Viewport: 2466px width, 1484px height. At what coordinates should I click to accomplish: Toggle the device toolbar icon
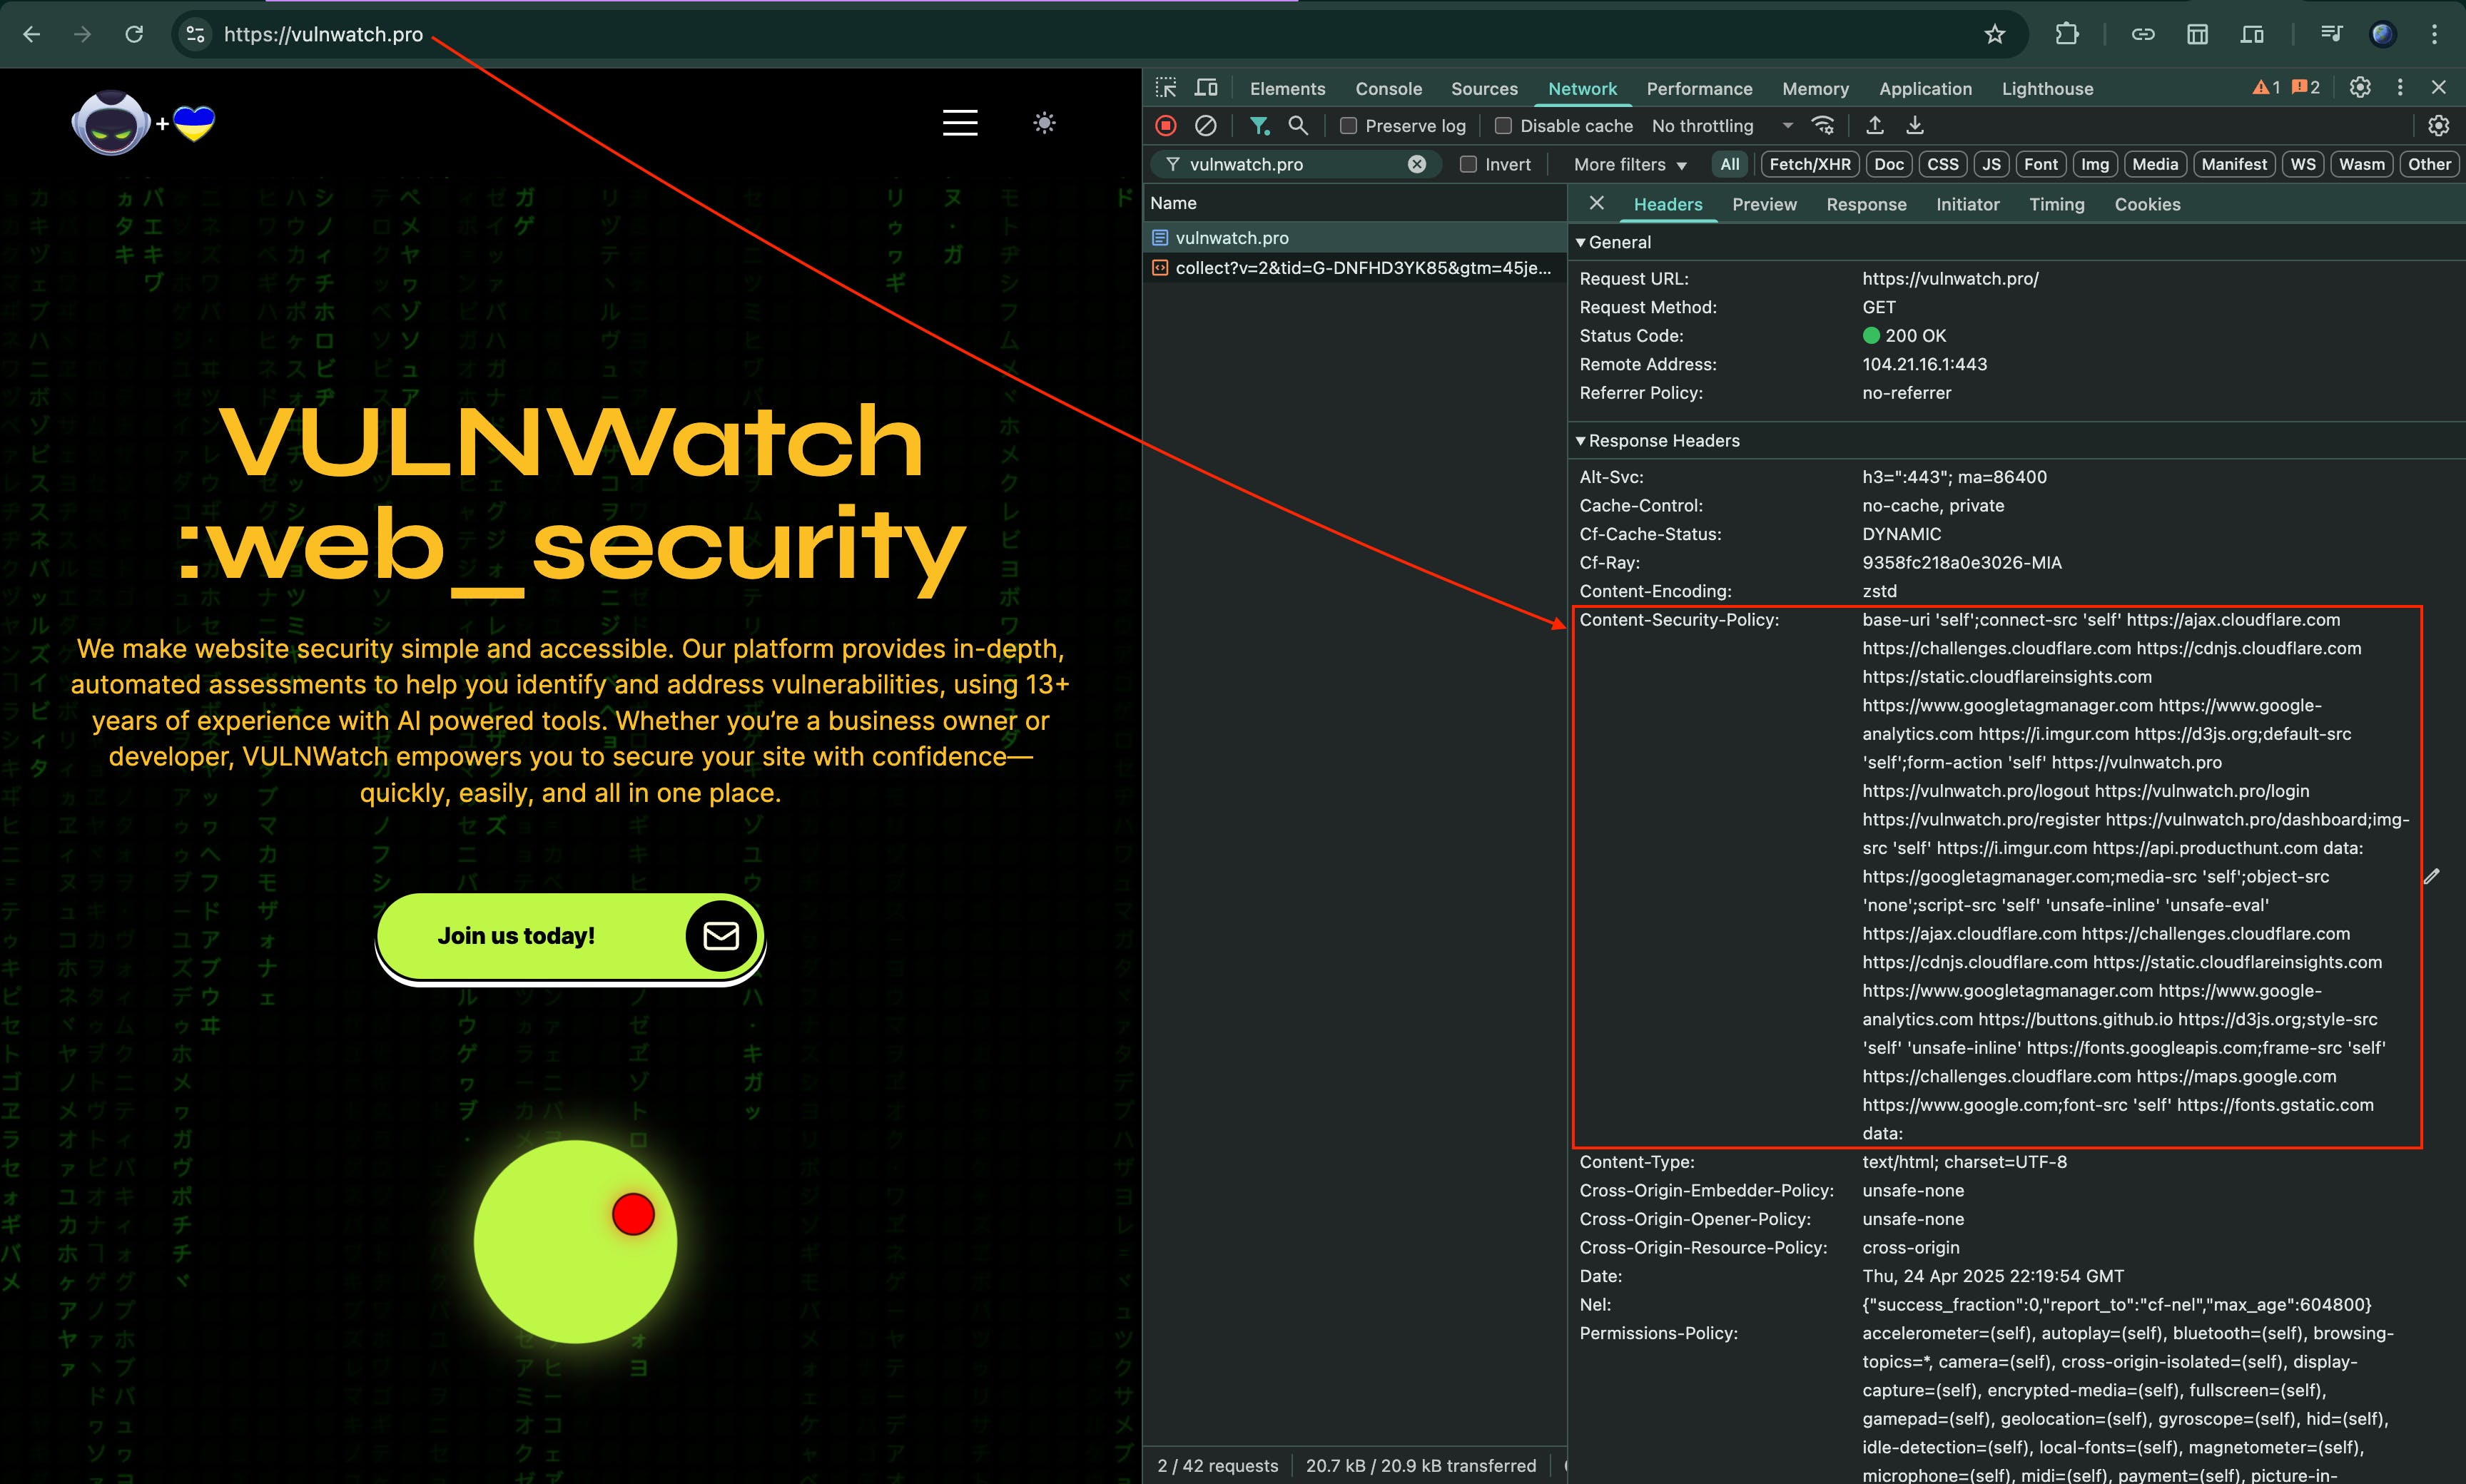pos(1207,88)
